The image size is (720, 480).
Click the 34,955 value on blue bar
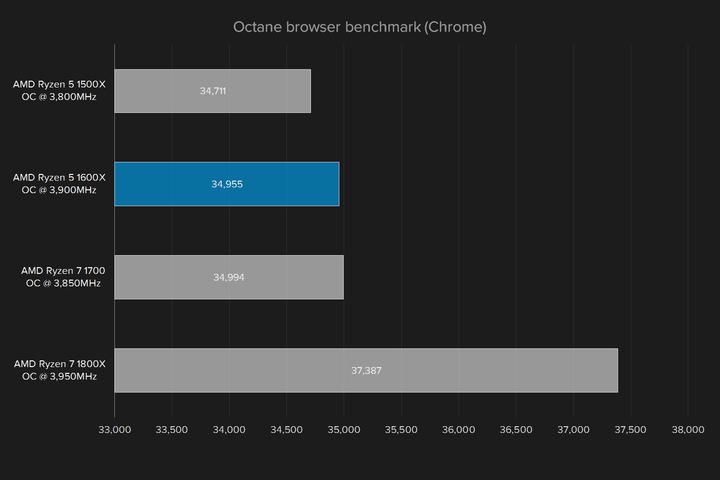[227, 184]
